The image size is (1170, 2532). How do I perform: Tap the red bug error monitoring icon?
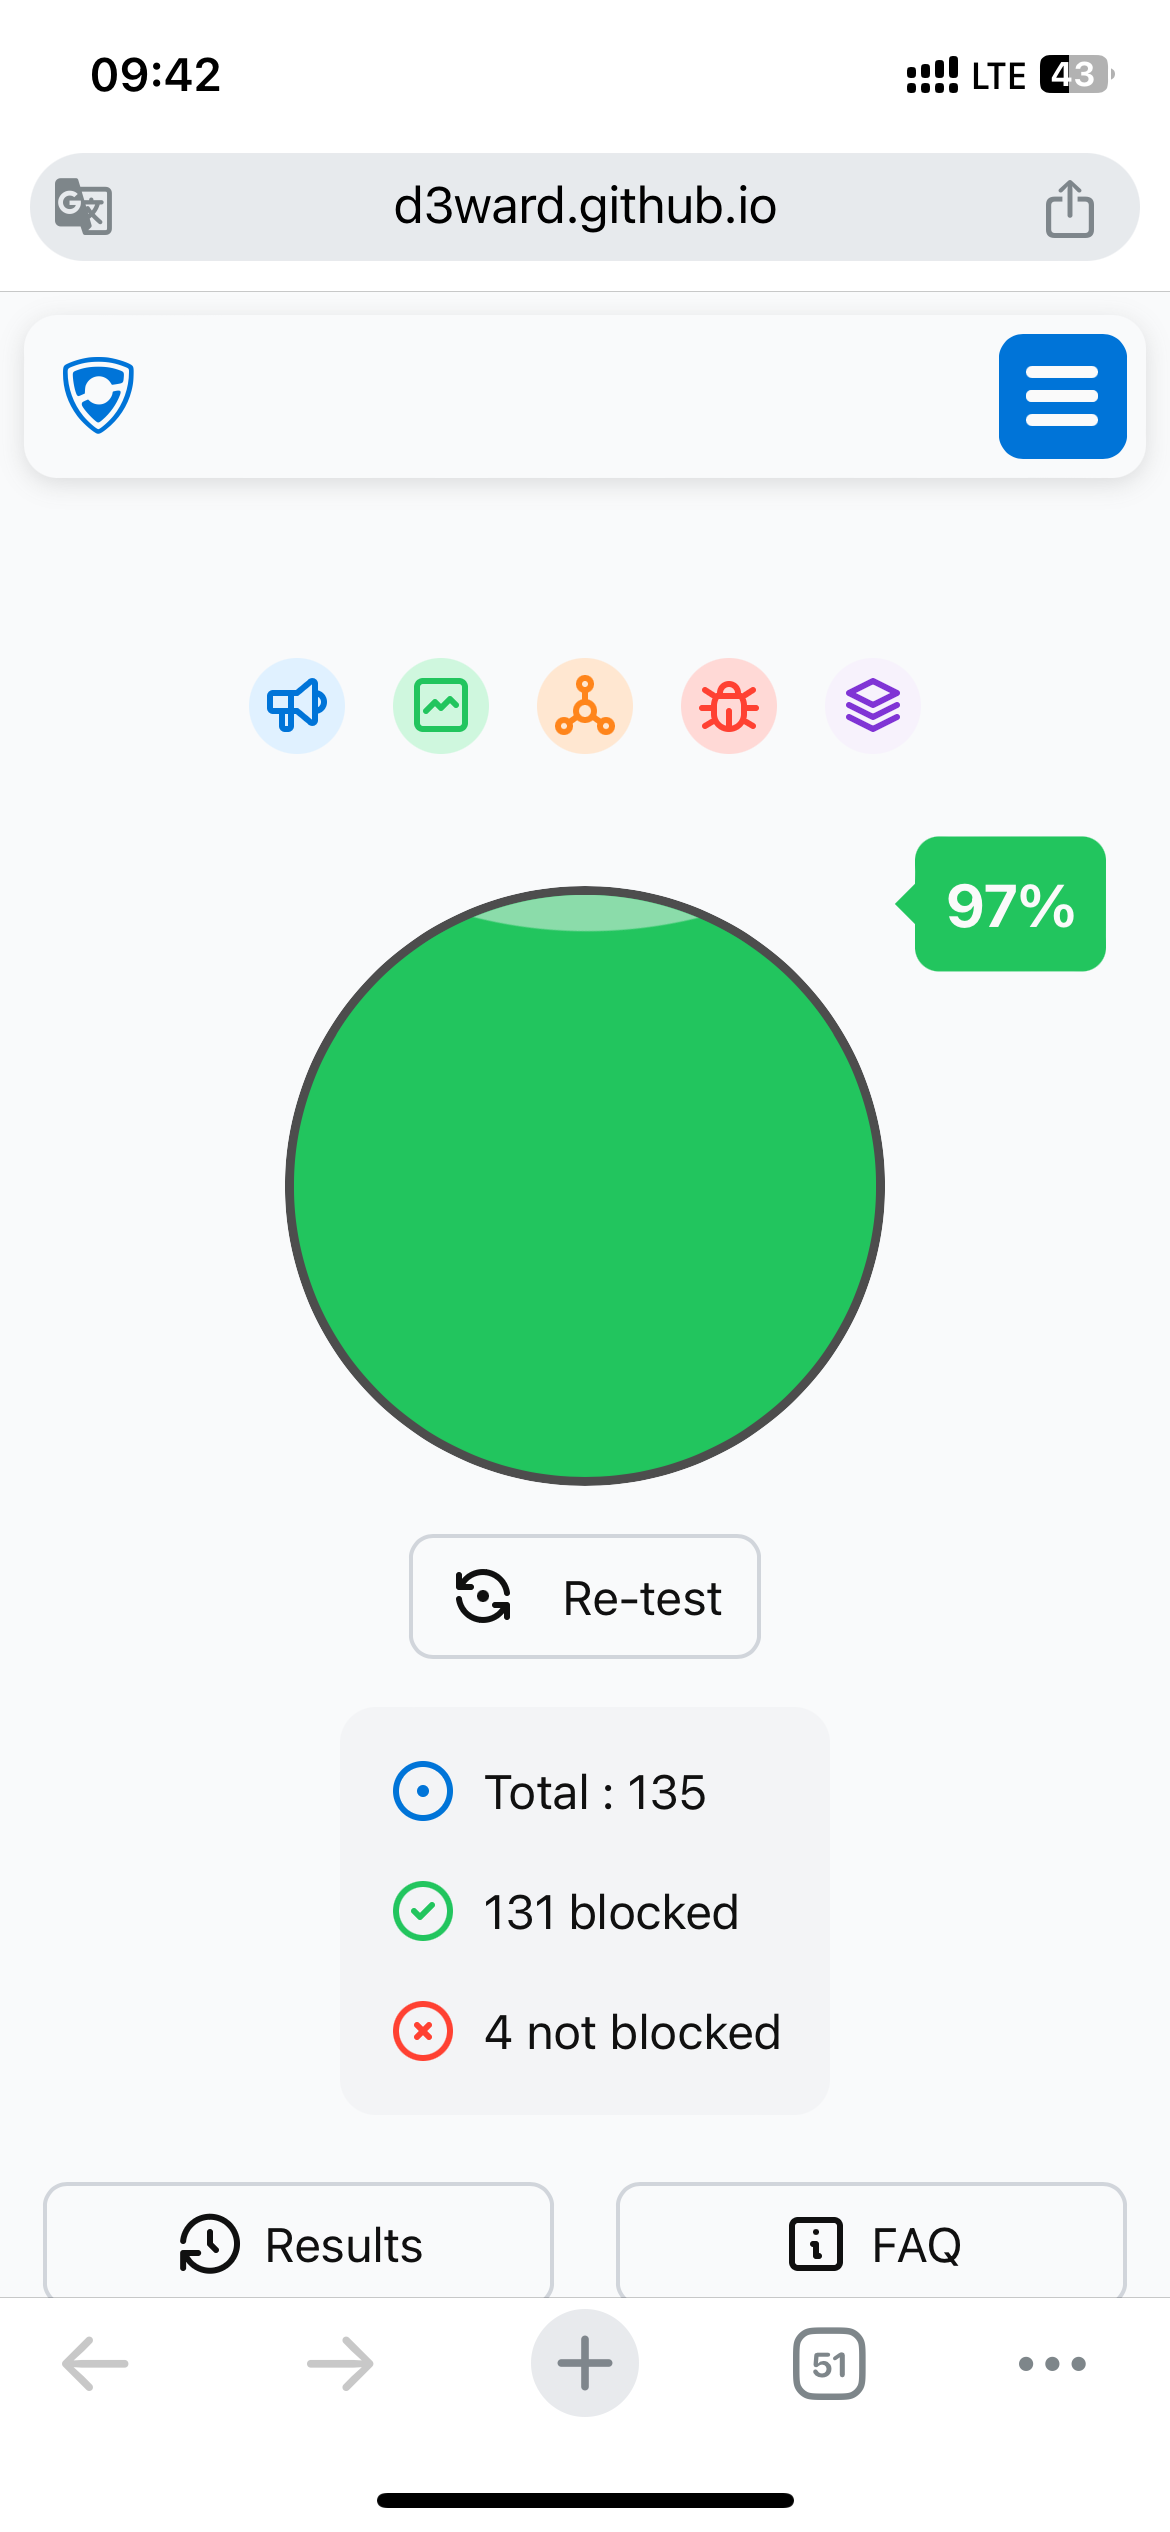(x=729, y=706)
